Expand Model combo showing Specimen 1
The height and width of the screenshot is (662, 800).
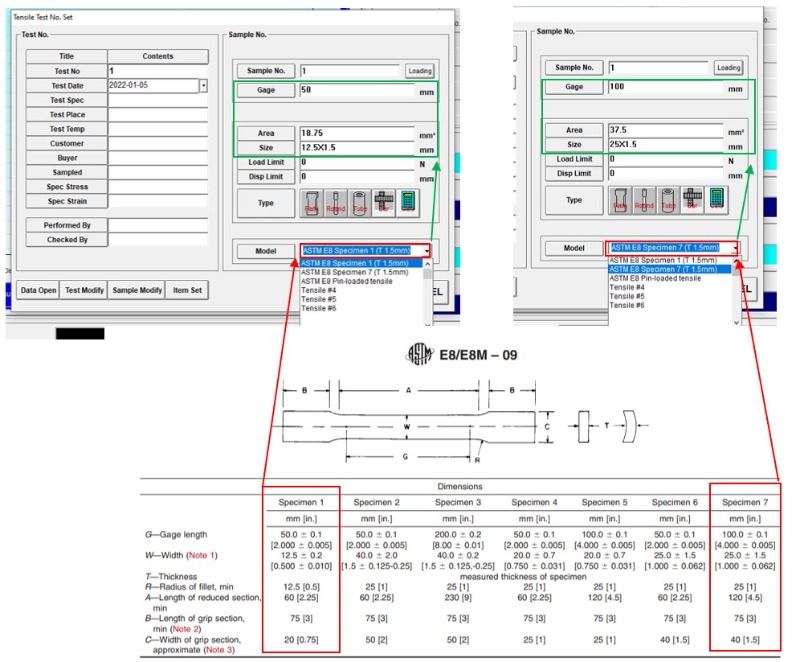click(x=427, y=251)
